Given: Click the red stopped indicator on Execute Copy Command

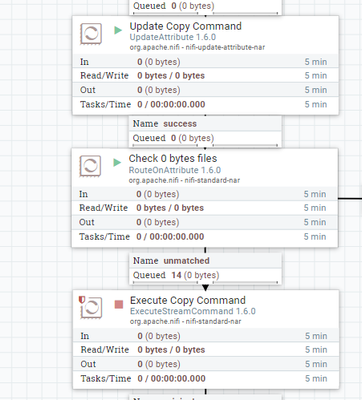Looking at the screenshot, I should pyautogui.click(x=119, y=304).
